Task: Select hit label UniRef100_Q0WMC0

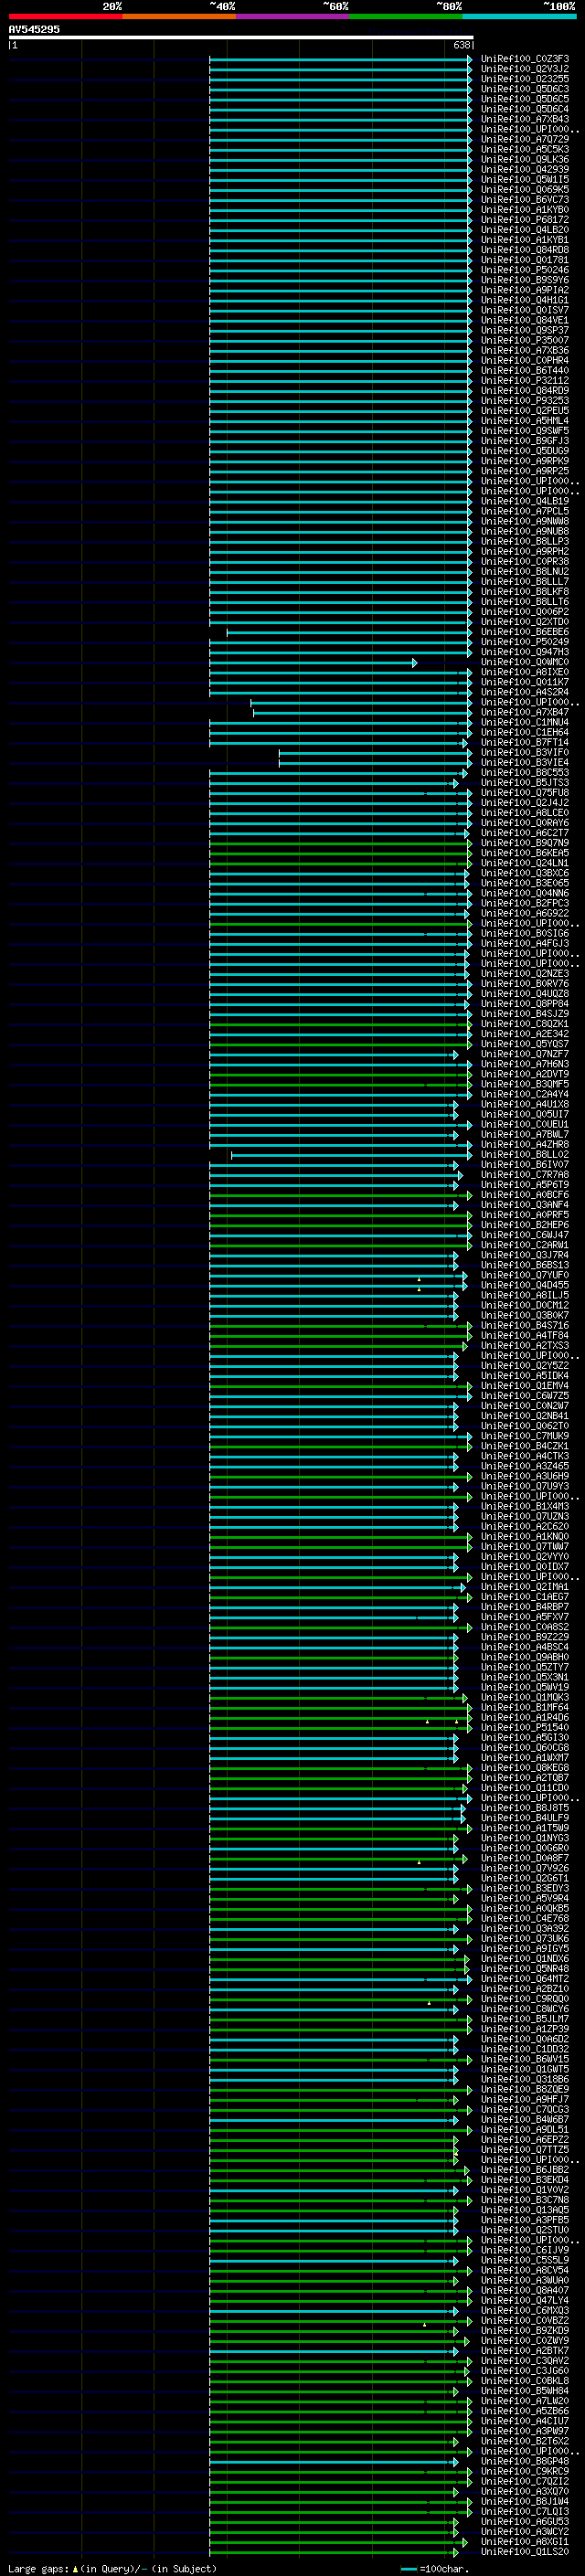Action: click(x=524, y=662)
